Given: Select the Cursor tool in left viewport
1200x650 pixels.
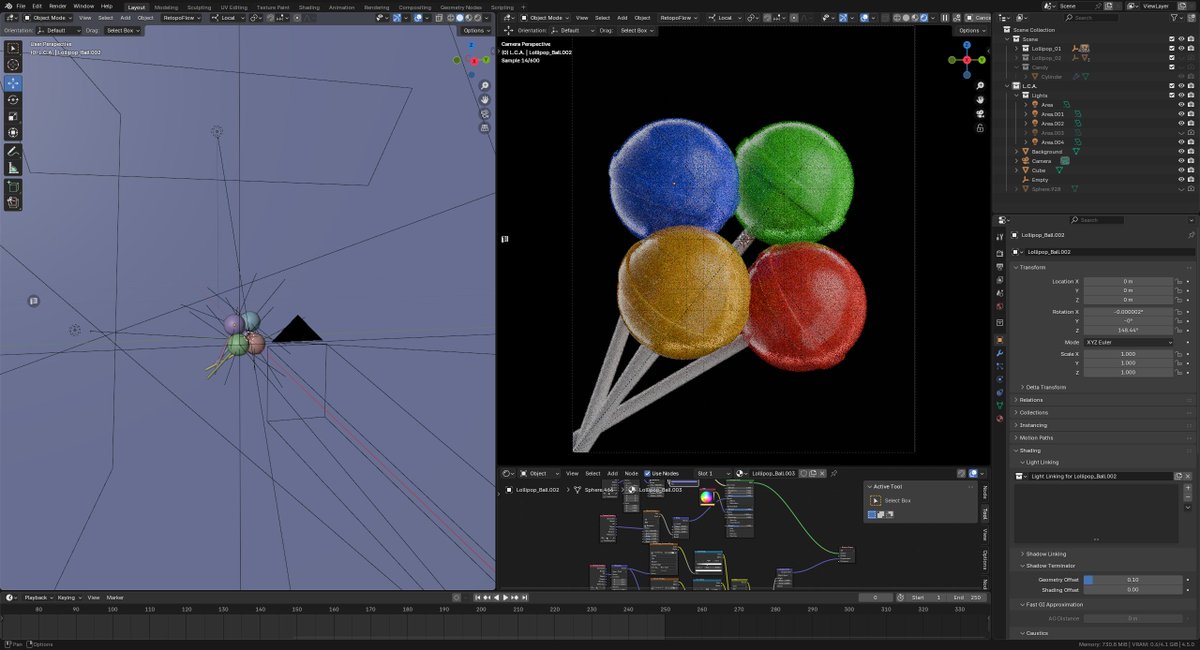Looking at the screenshot, I should click(13, 64).
